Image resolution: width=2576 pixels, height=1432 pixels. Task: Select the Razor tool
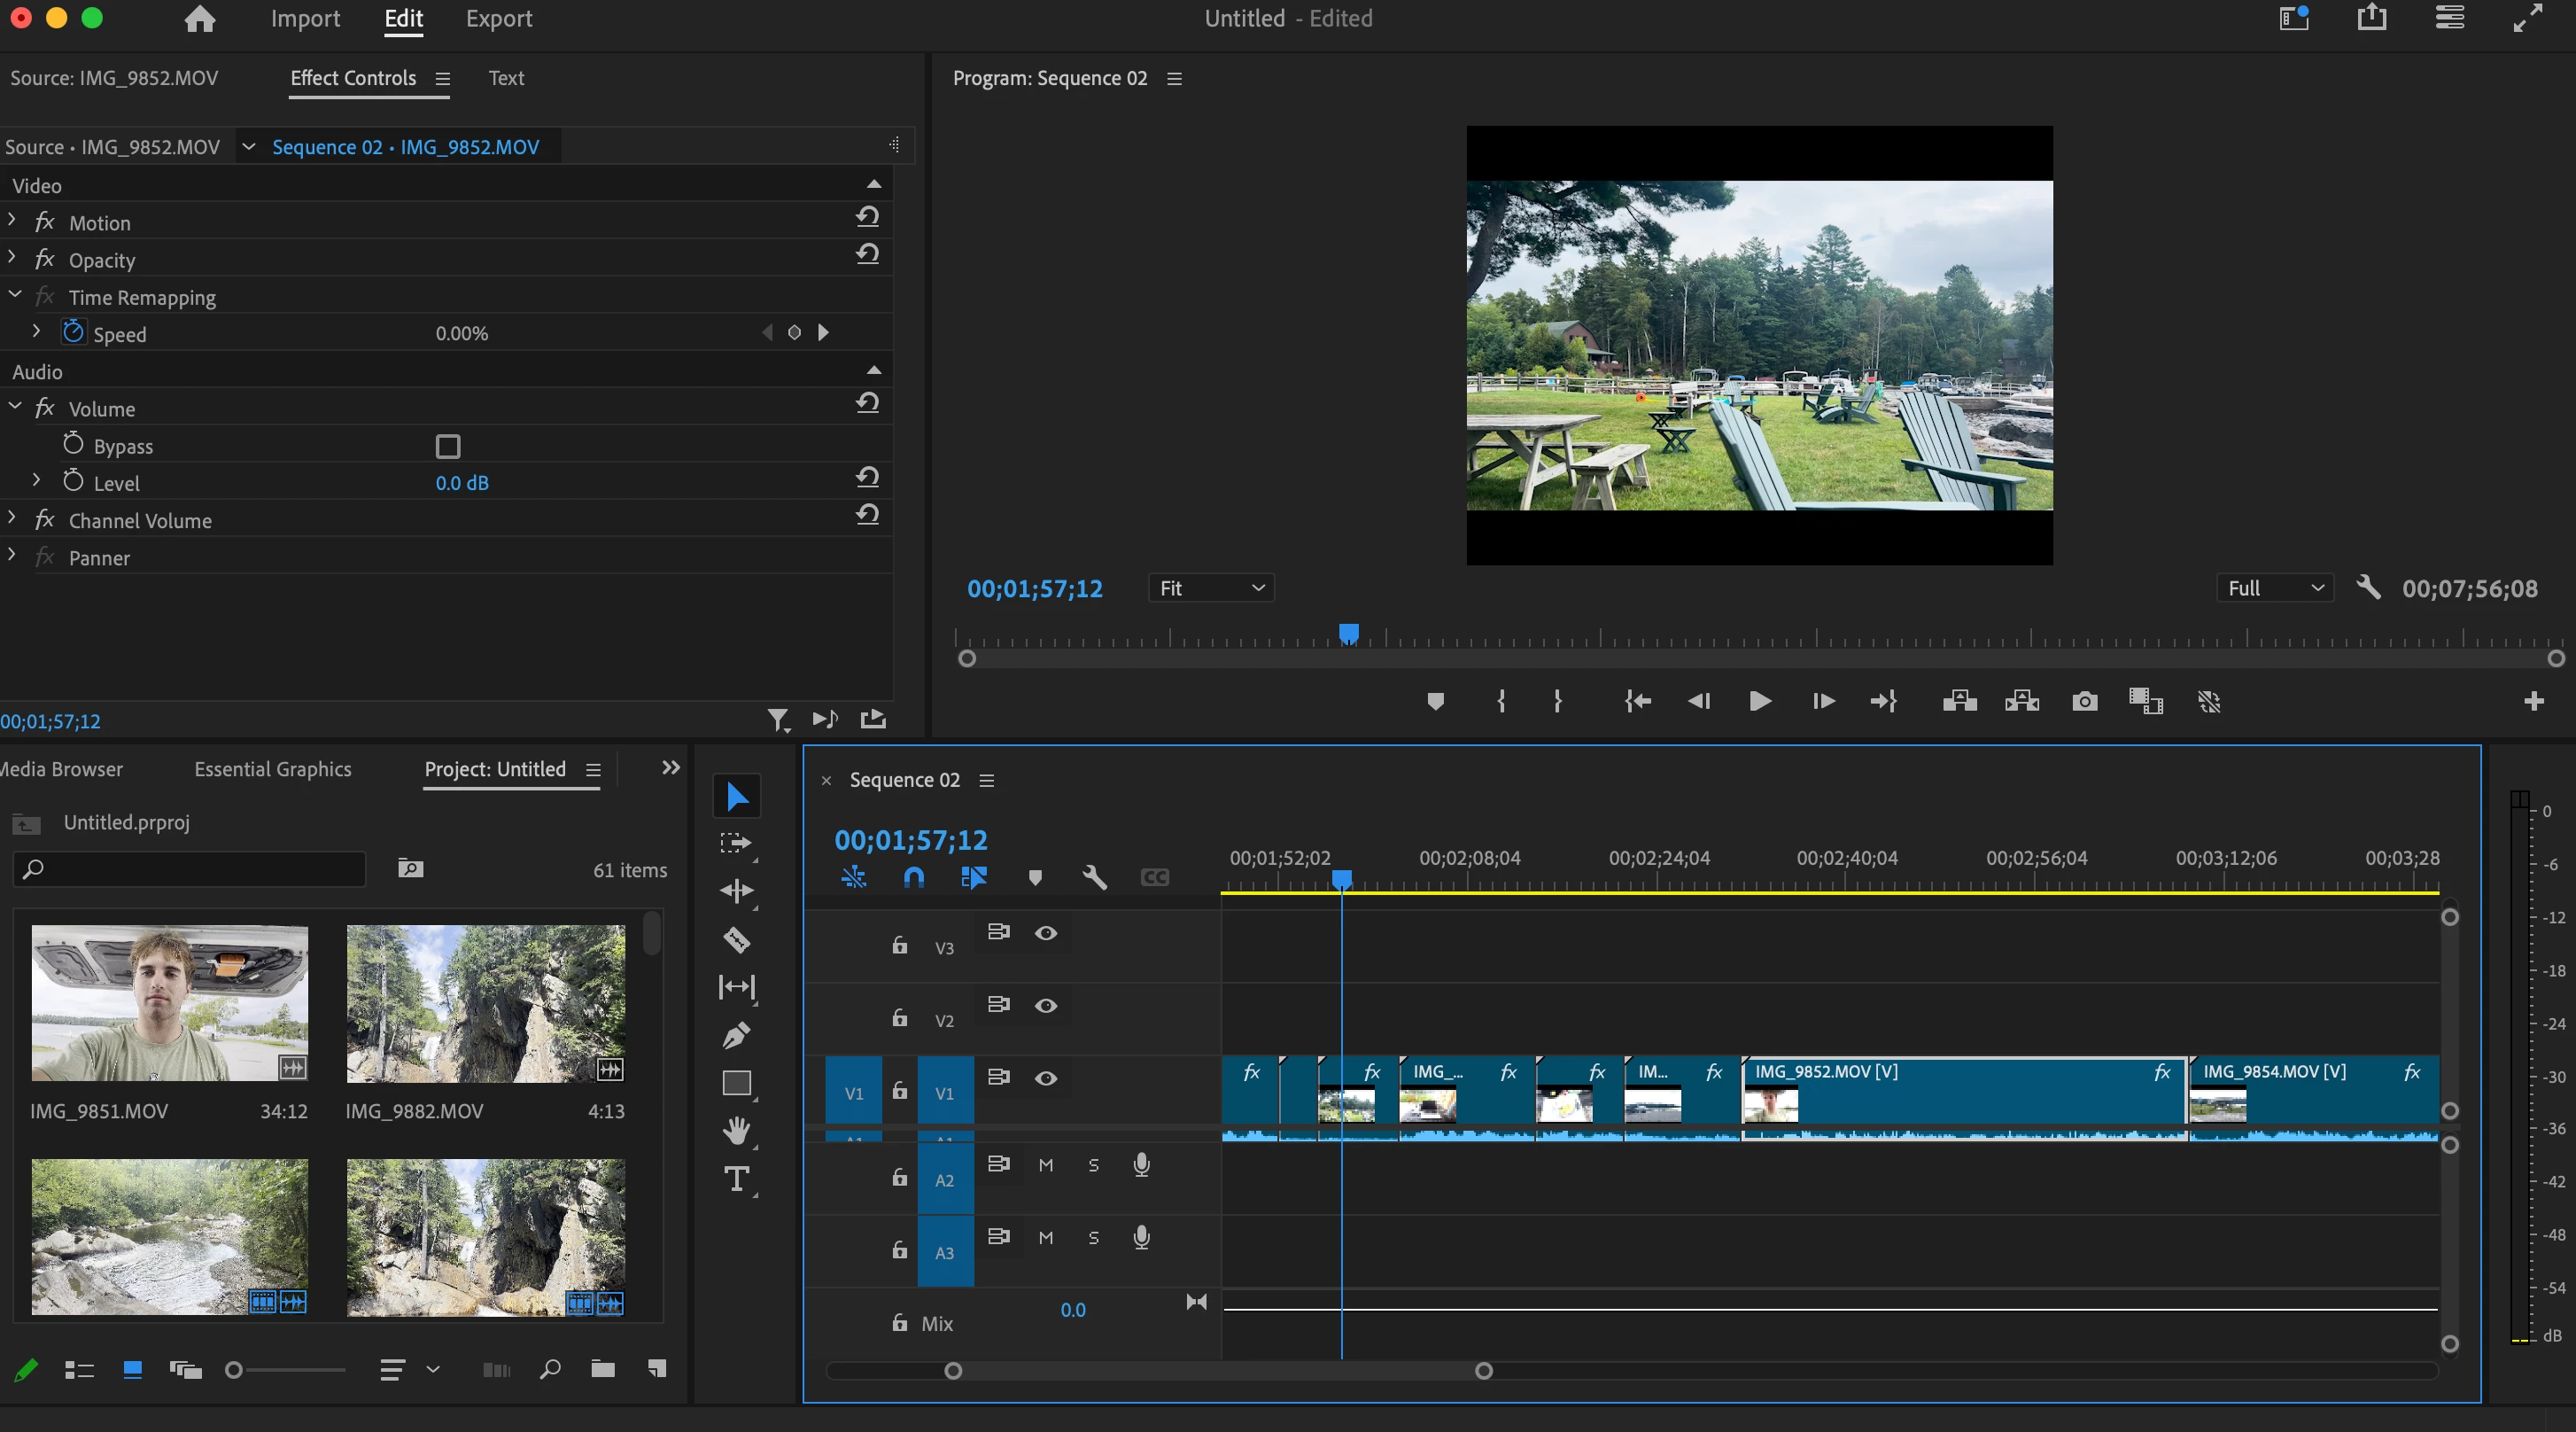(x=737, y=940)
